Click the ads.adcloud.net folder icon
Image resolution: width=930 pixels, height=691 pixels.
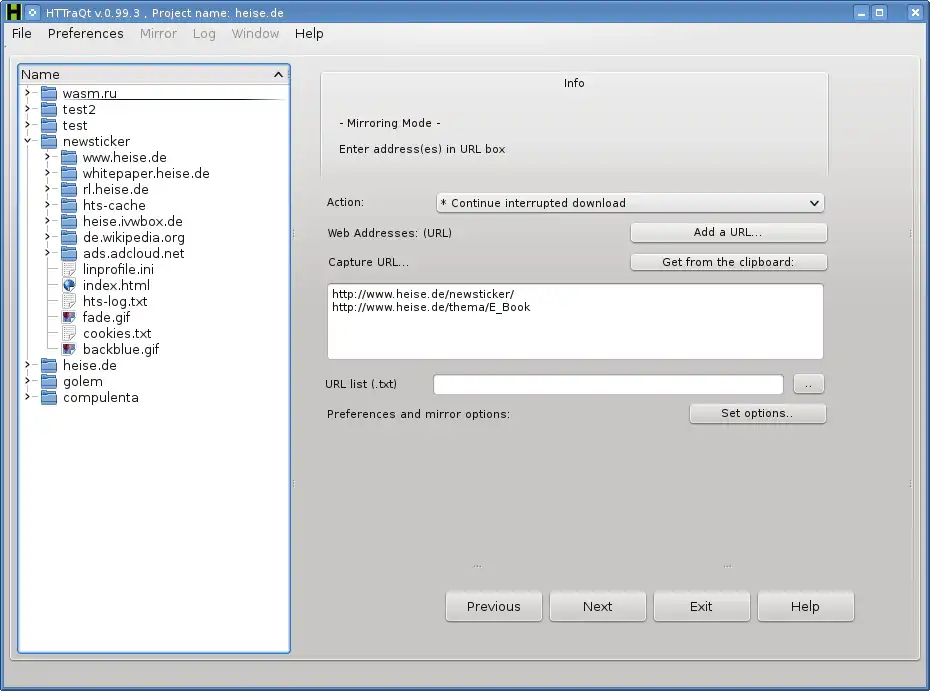click(x=69, y=253)
